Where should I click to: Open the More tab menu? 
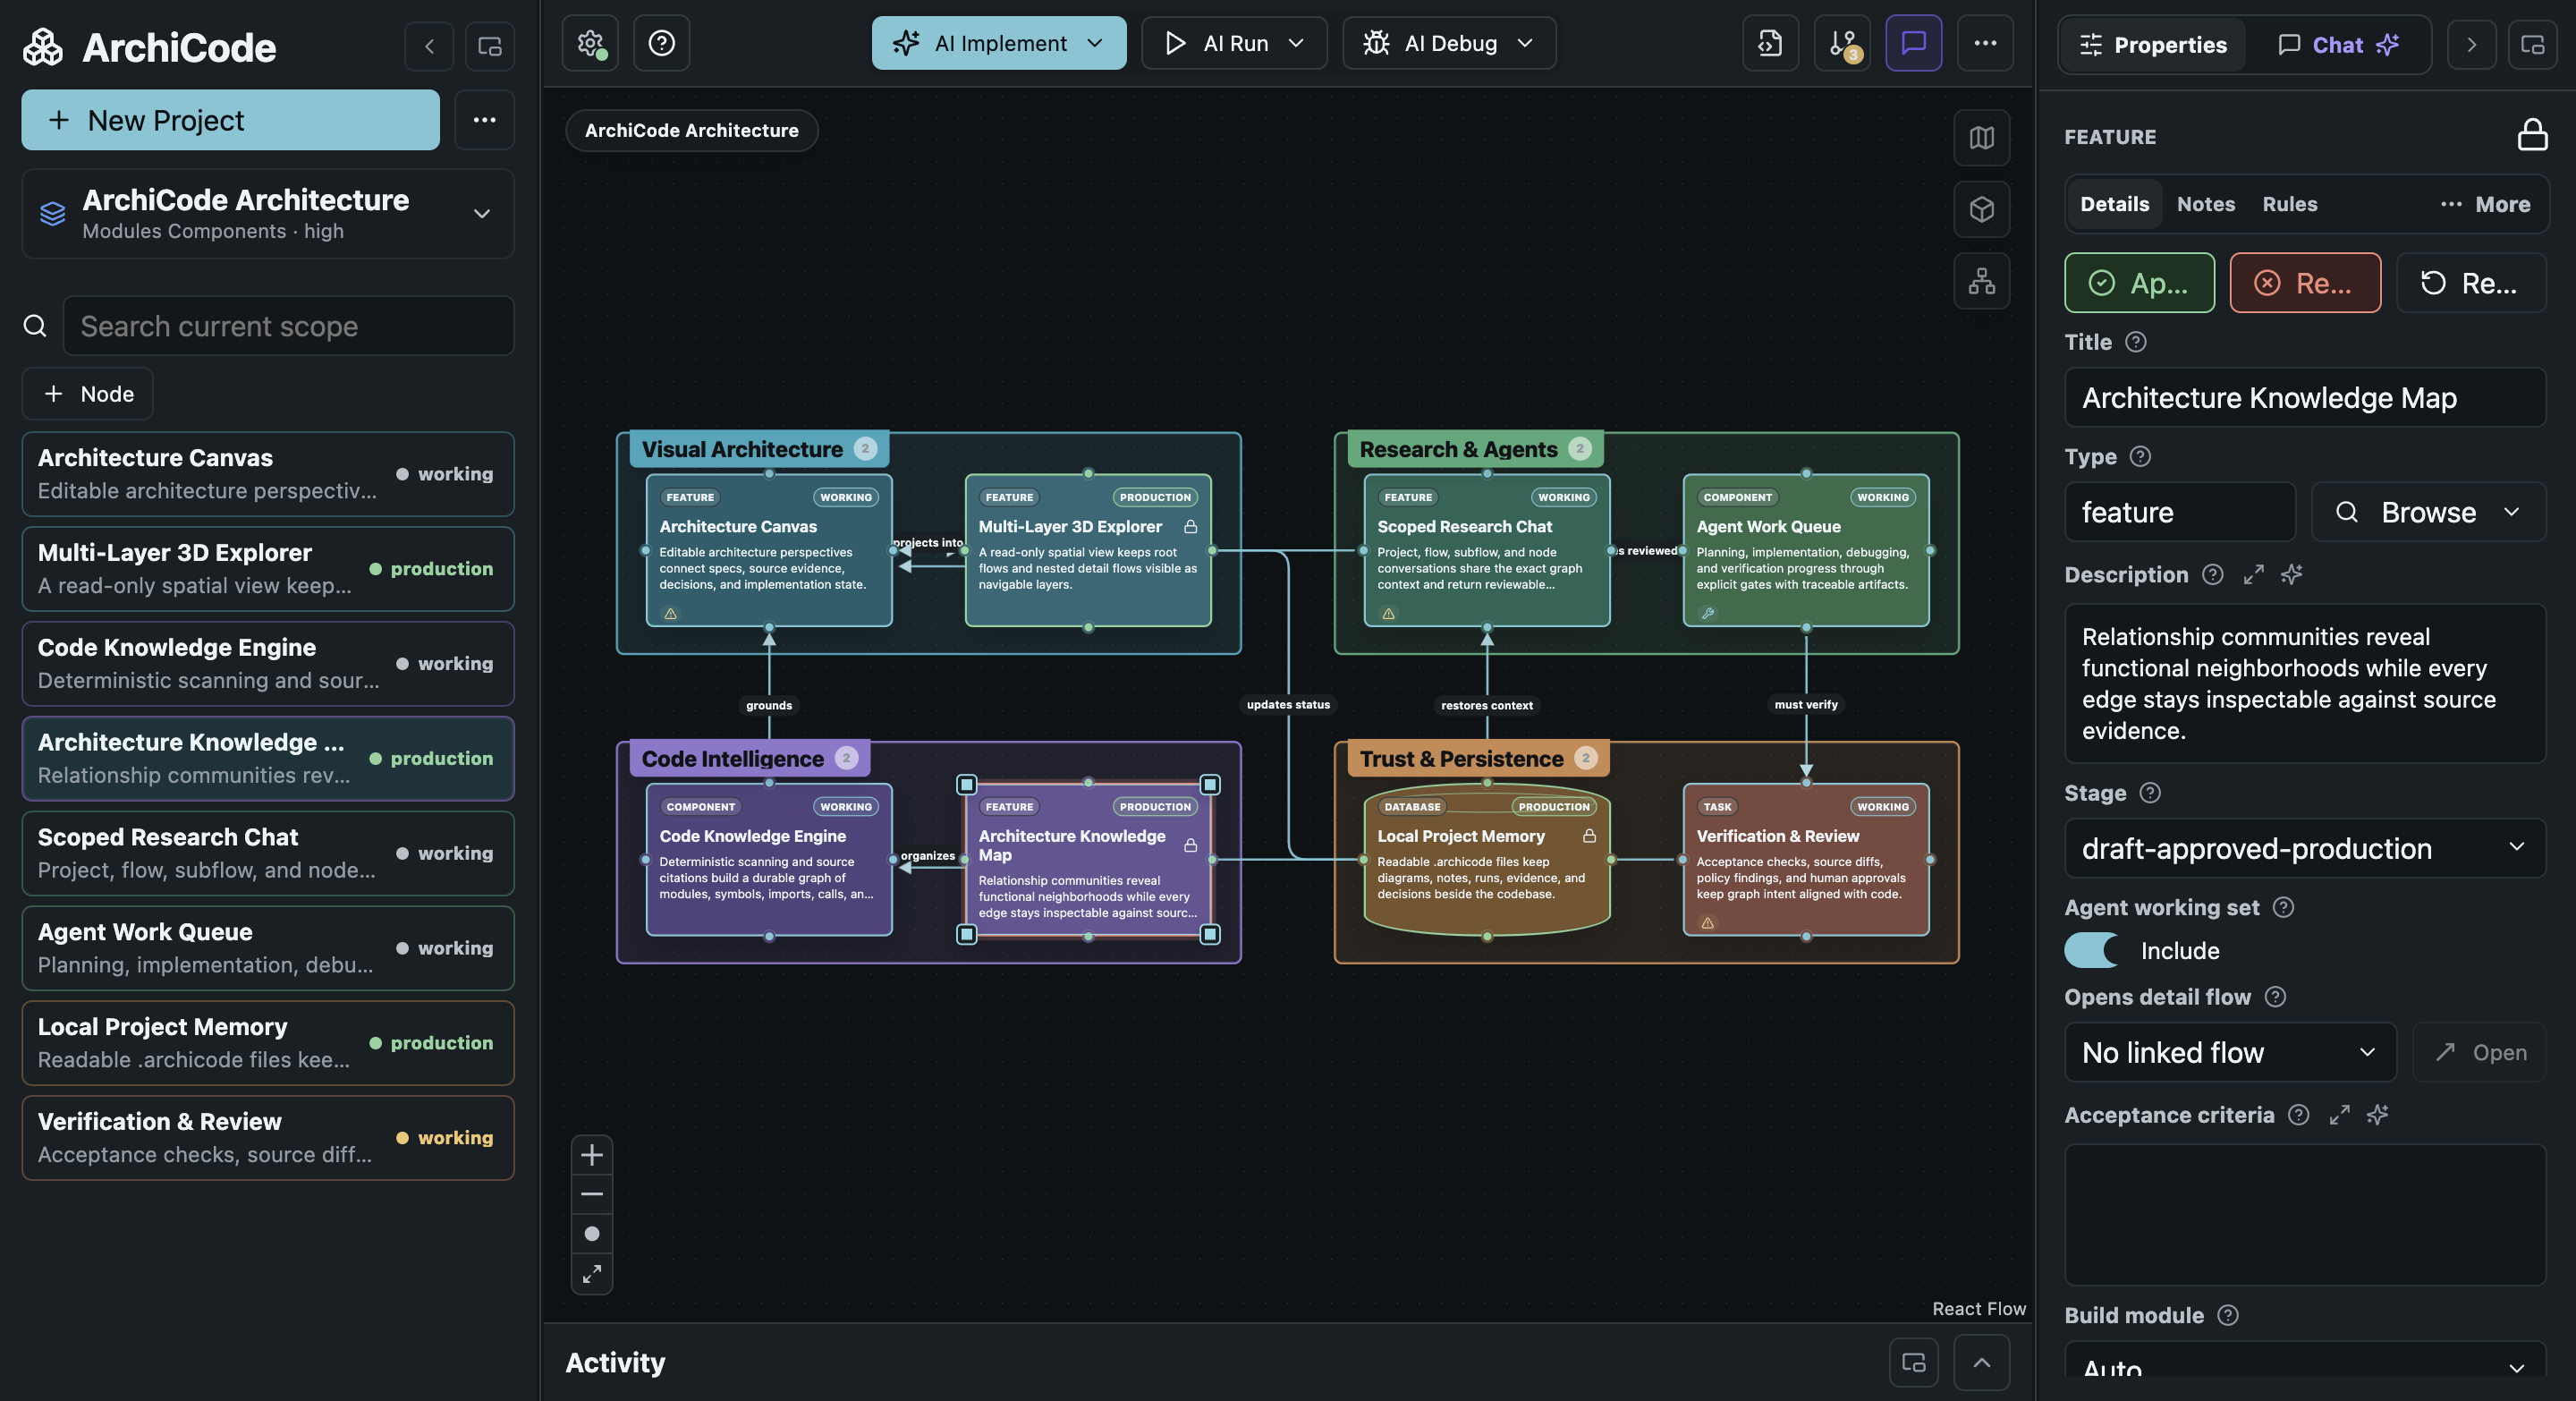2484,204
